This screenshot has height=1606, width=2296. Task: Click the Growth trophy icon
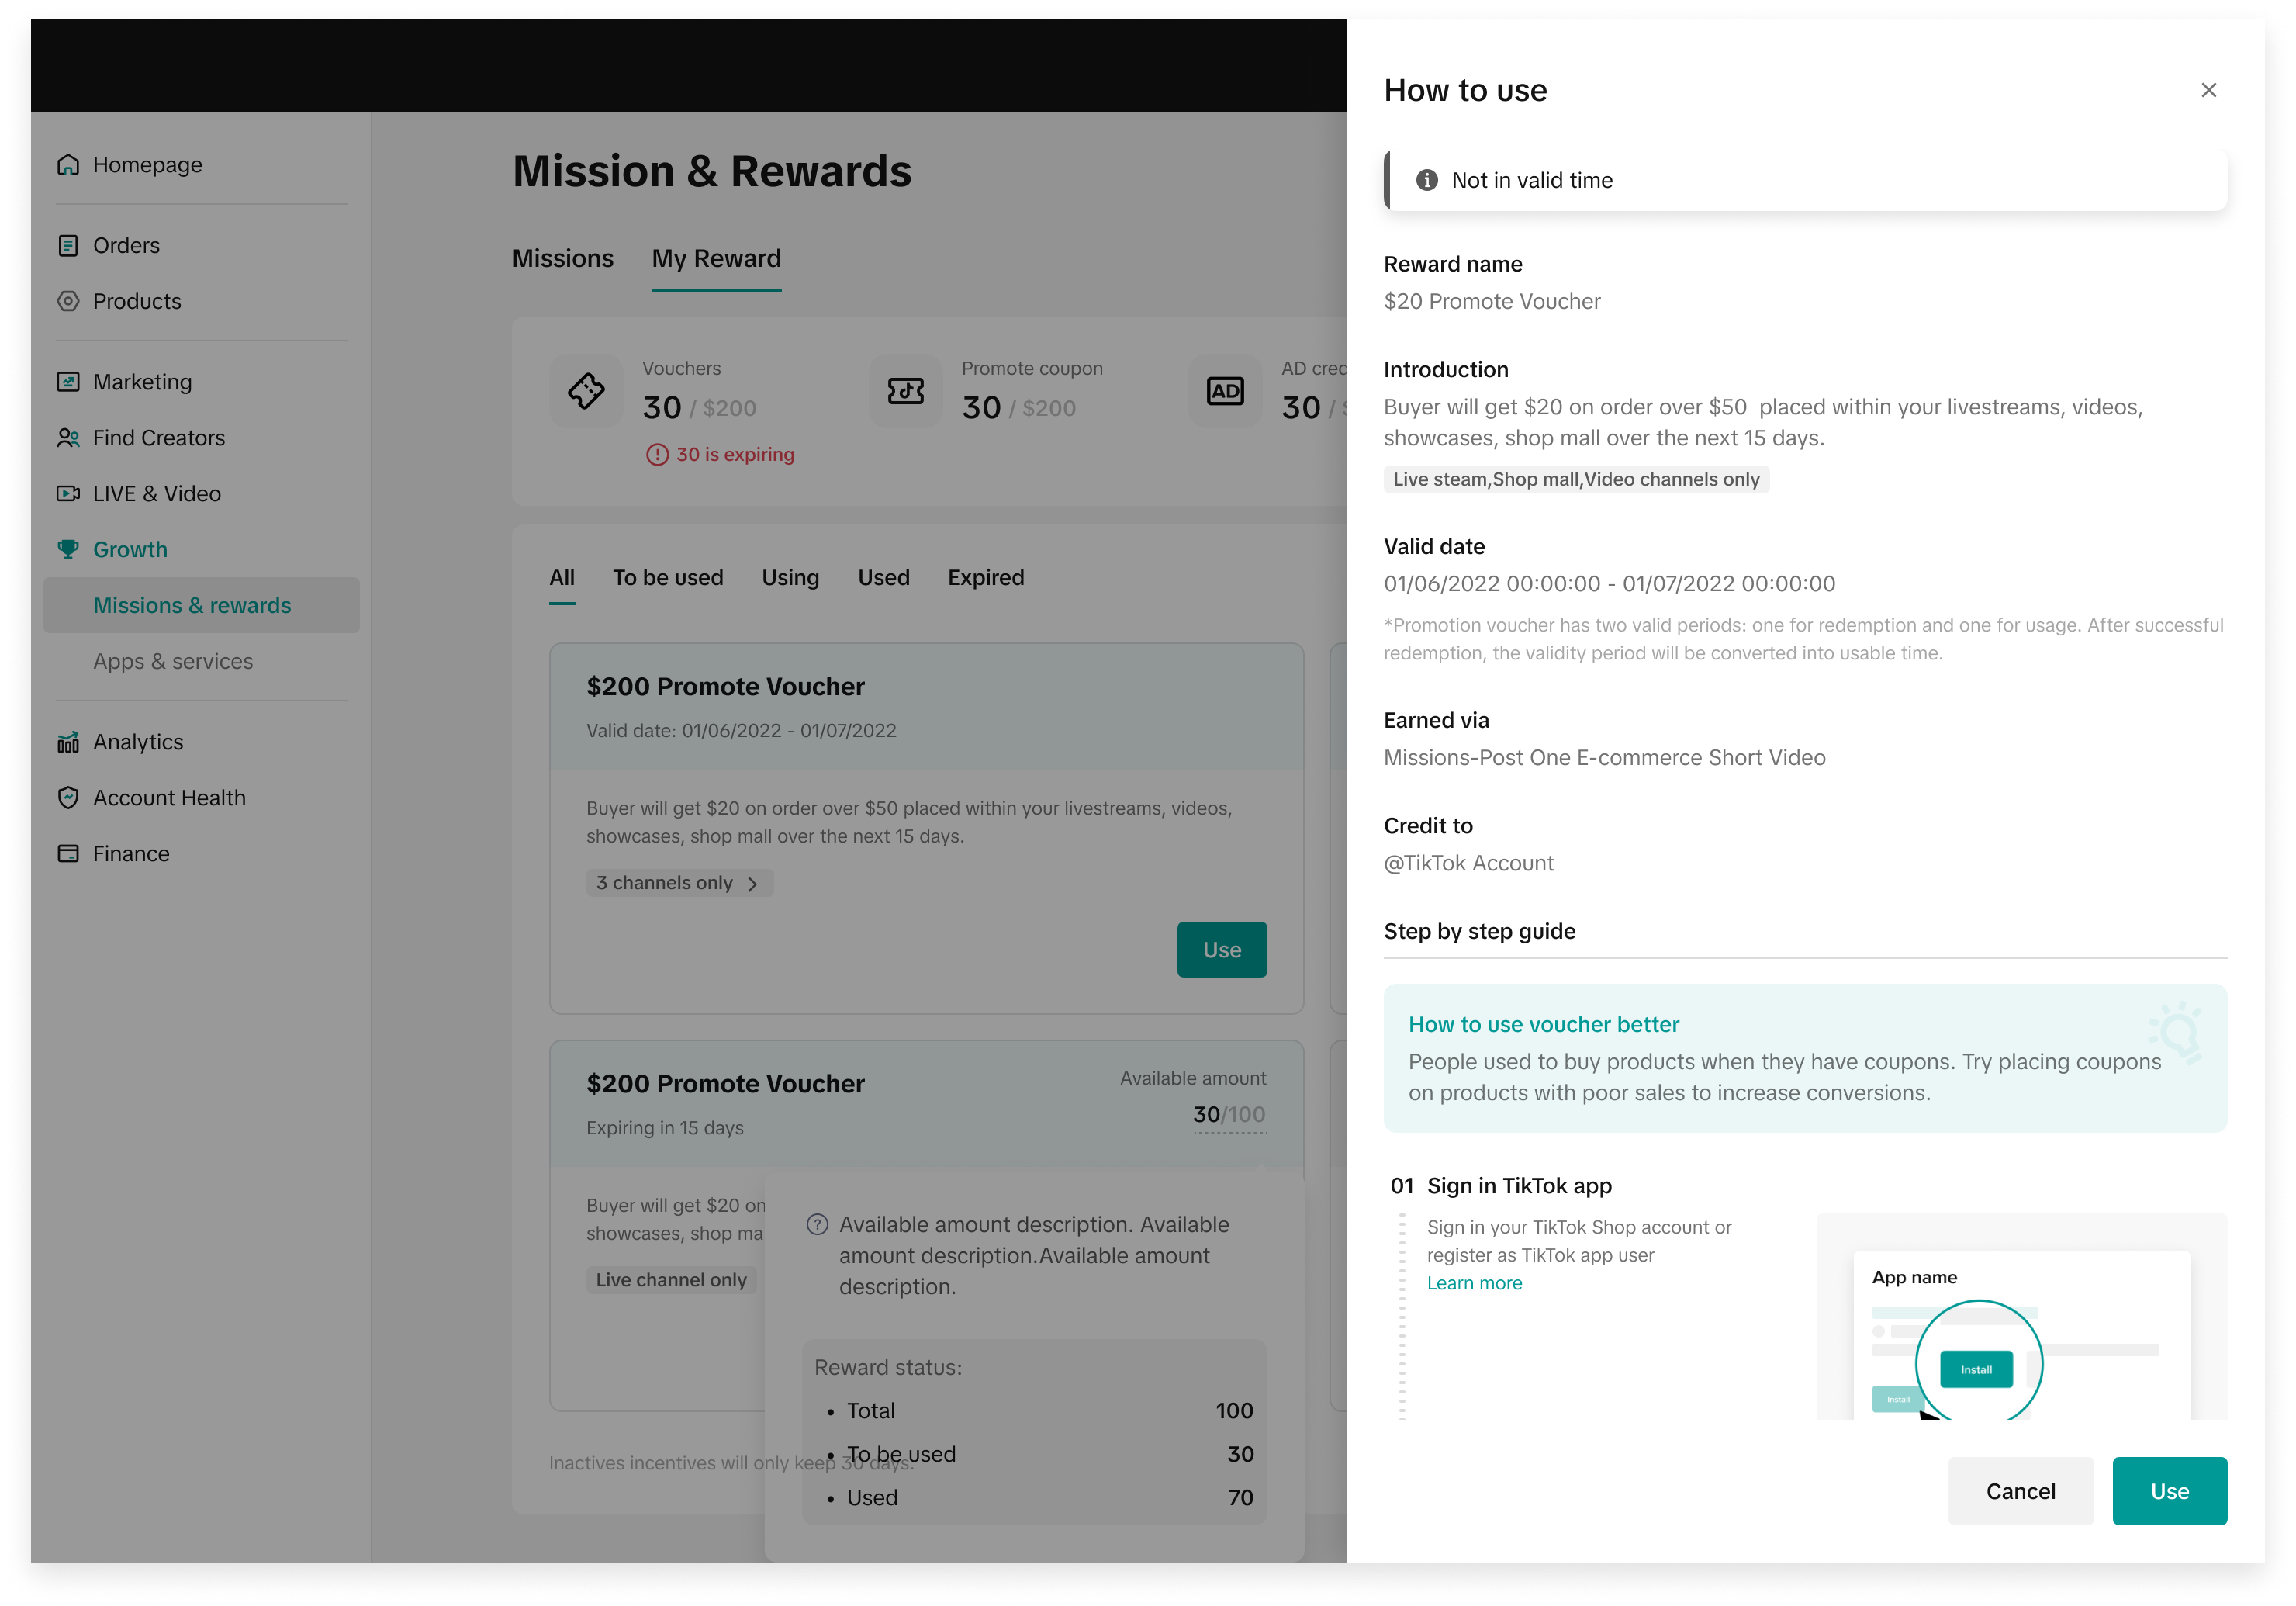coord(68,549)
